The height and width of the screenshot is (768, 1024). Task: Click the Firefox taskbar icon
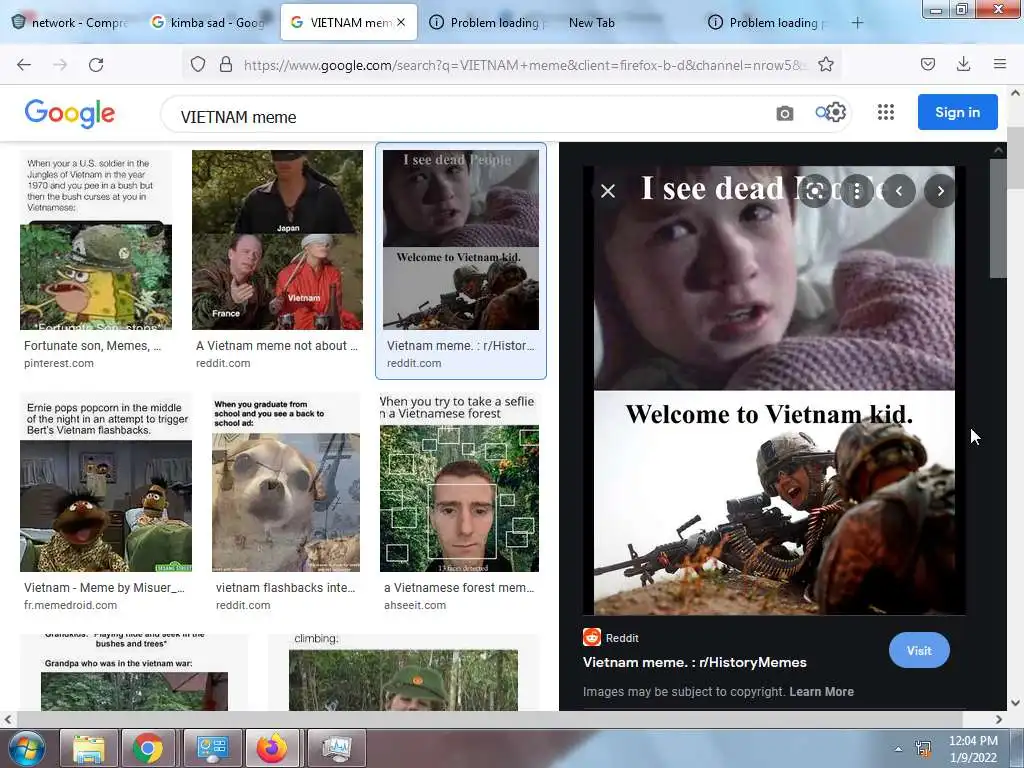(x=272, y=749)
